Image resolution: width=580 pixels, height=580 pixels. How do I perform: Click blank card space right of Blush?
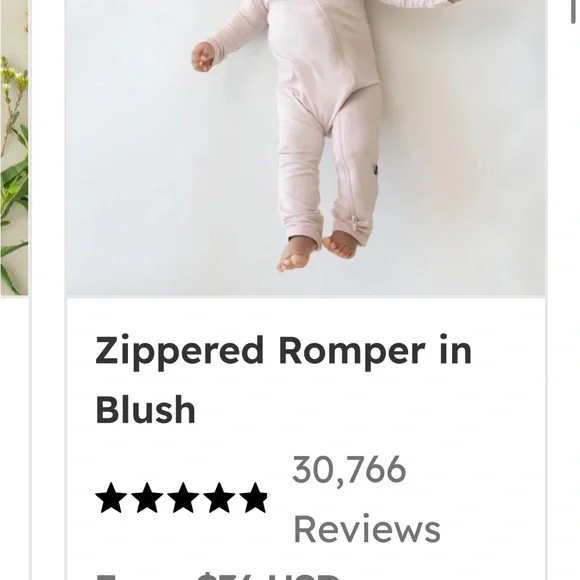370,409
